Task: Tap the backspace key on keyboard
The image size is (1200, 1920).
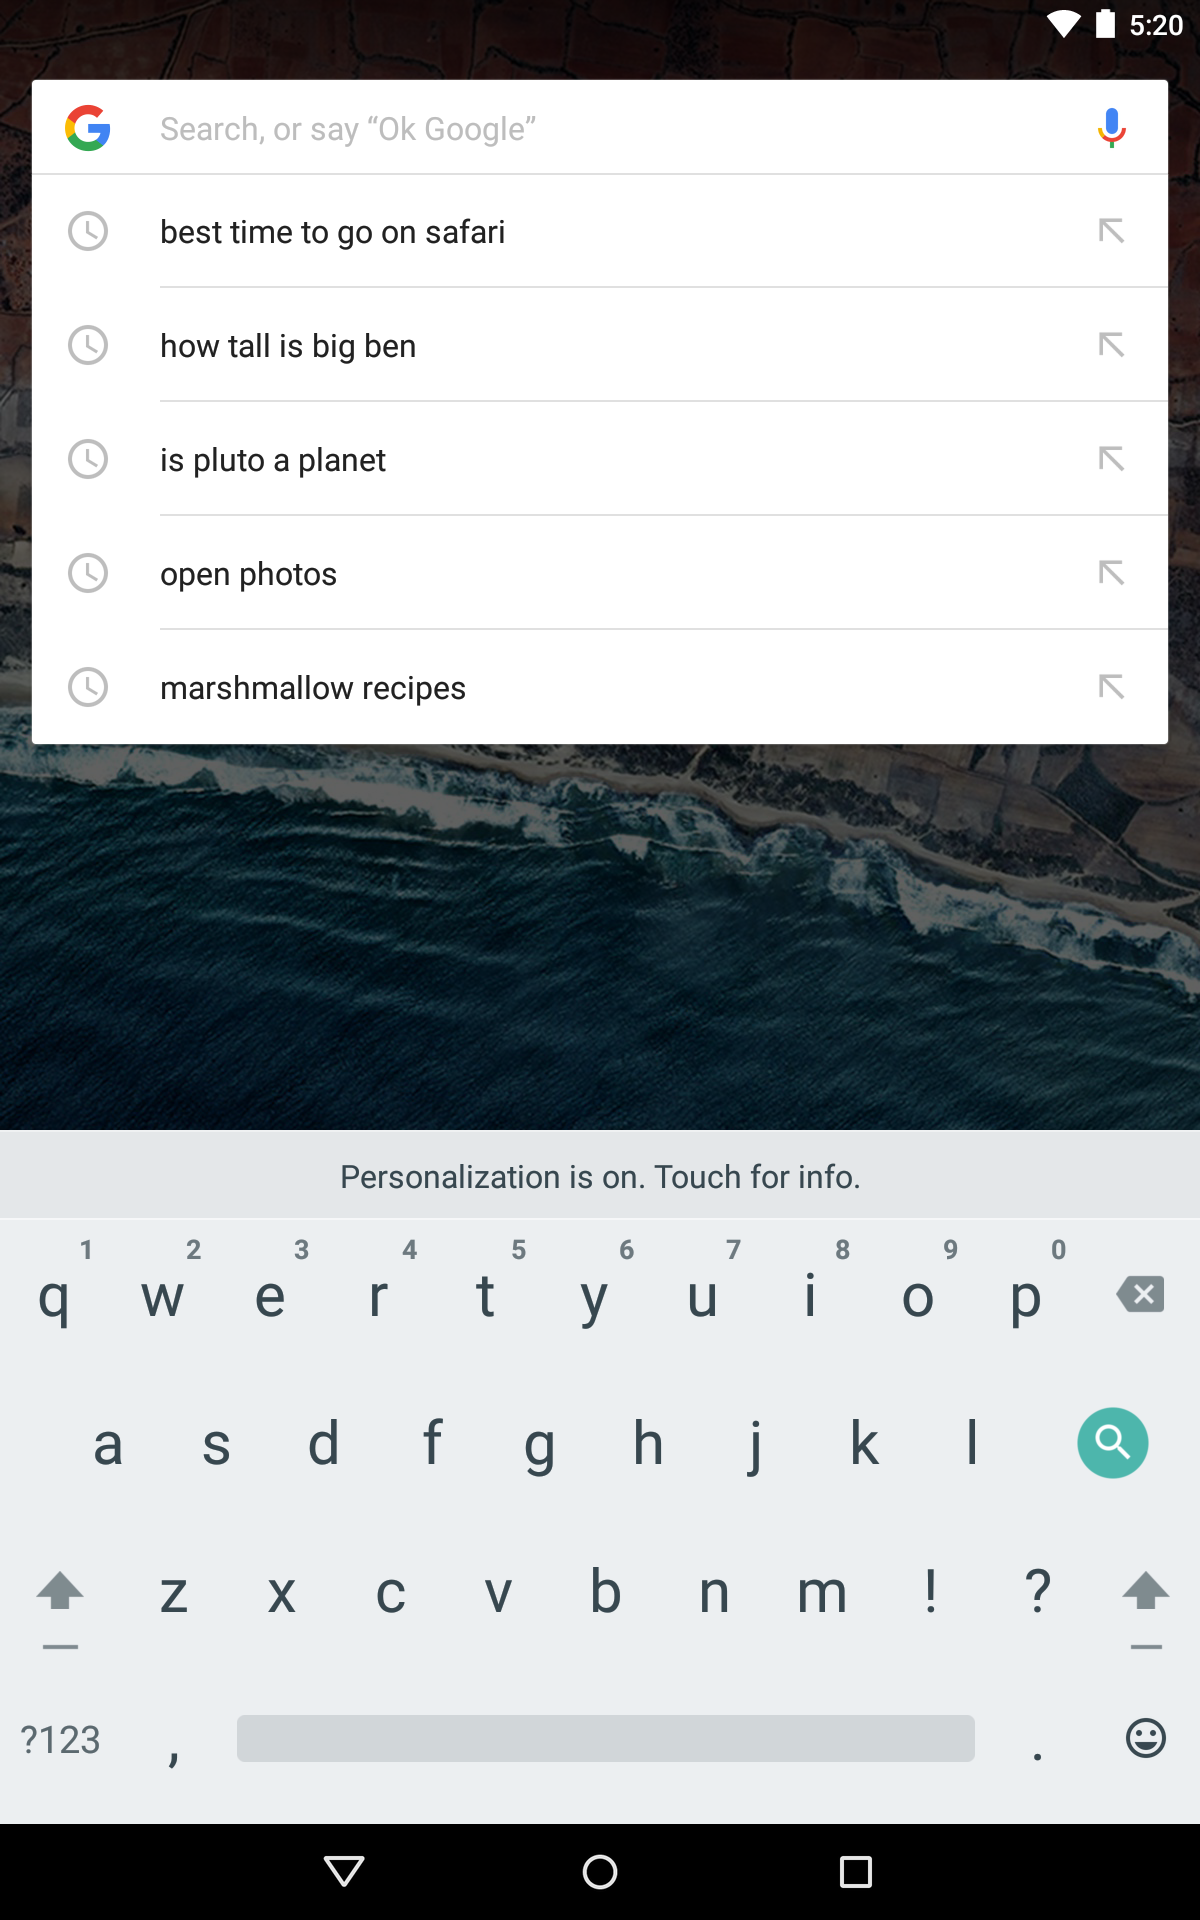Action: pos(1140,1295)
